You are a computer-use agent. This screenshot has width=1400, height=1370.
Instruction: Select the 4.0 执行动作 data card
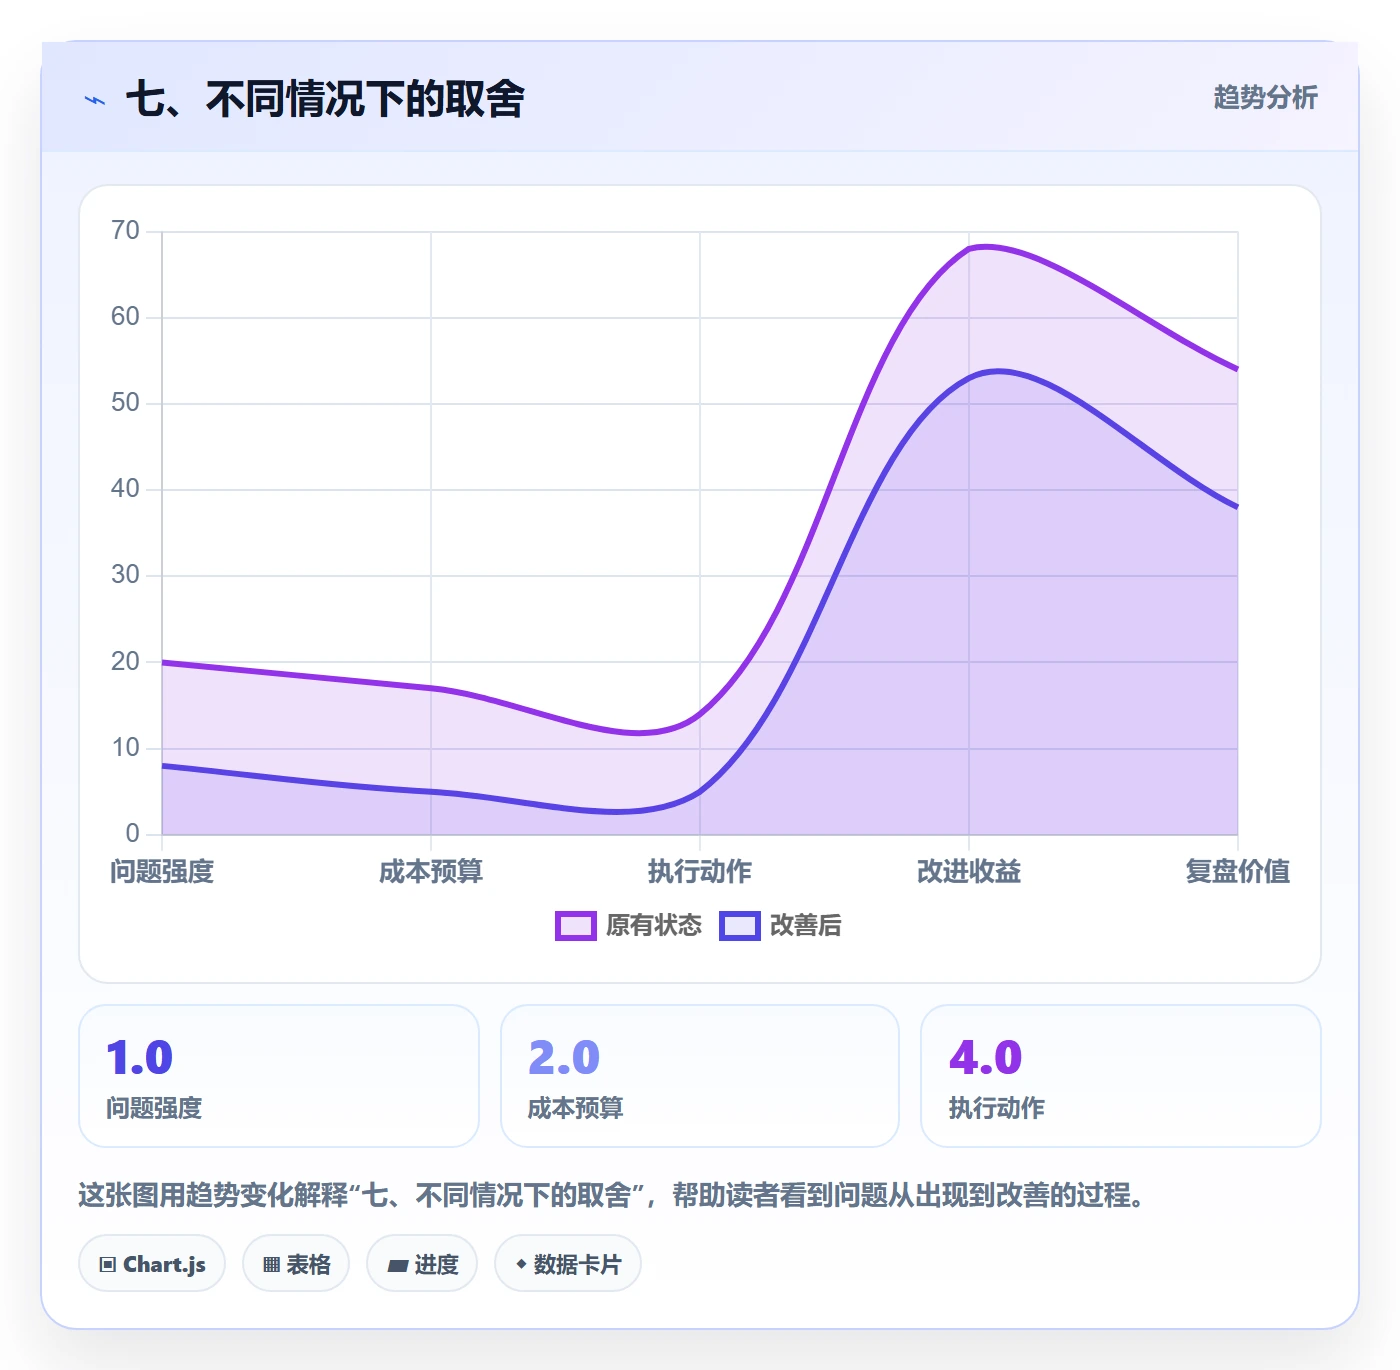click(1121, 1076)
